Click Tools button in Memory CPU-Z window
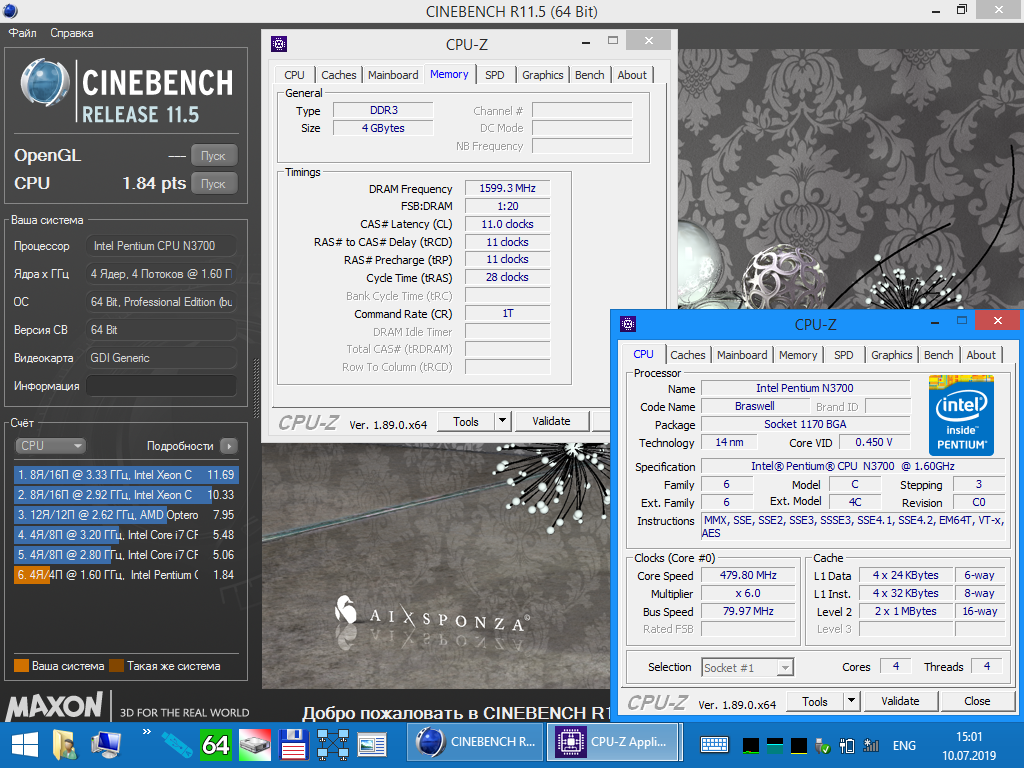The width and height of the screenshot is (1024, 768). pyautogui.click(x=466, y=422)
